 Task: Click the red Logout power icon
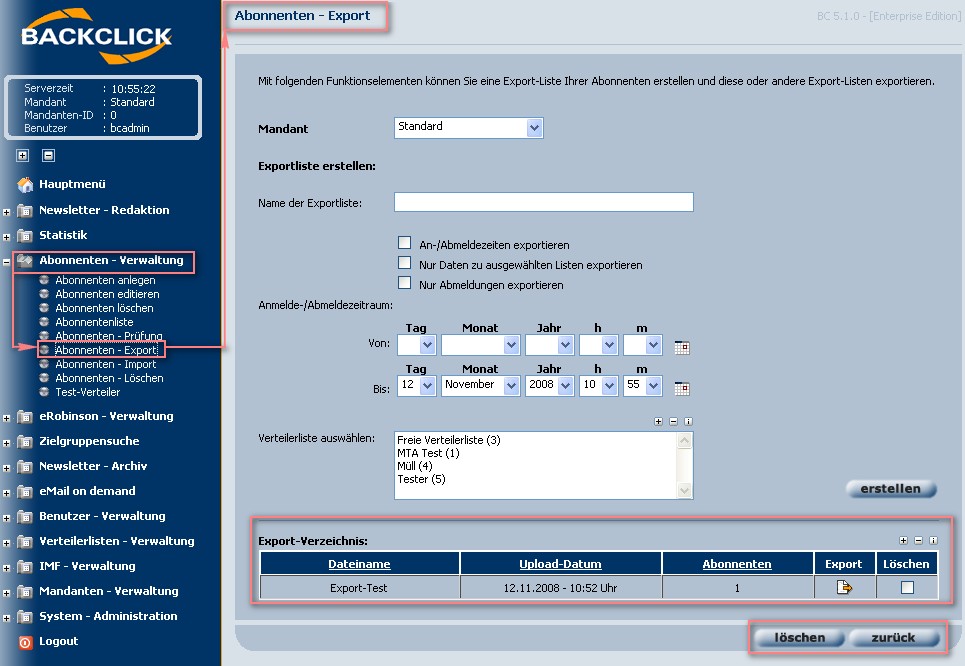(25, 642)
